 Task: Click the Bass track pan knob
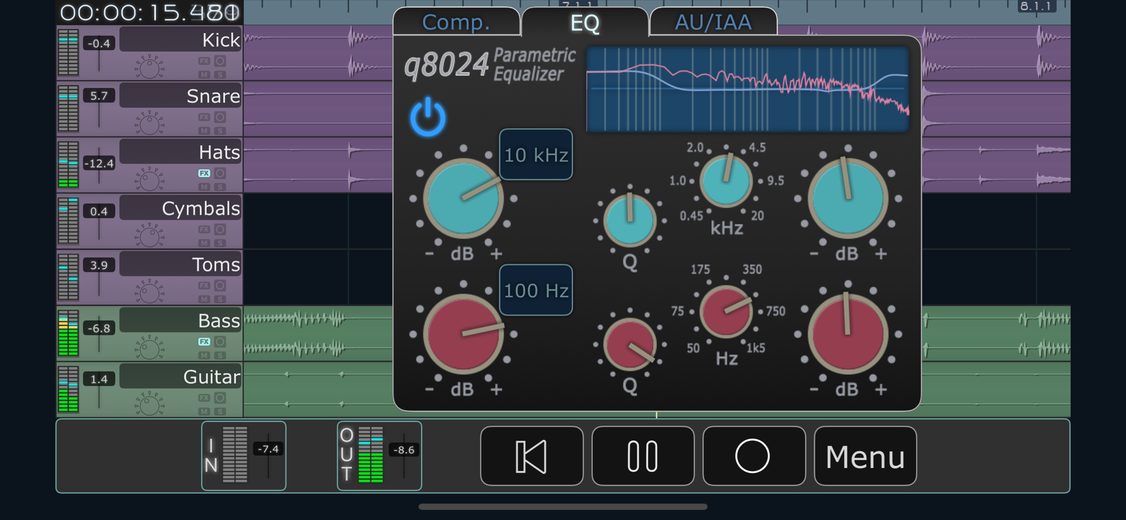[x=149, y=348]
